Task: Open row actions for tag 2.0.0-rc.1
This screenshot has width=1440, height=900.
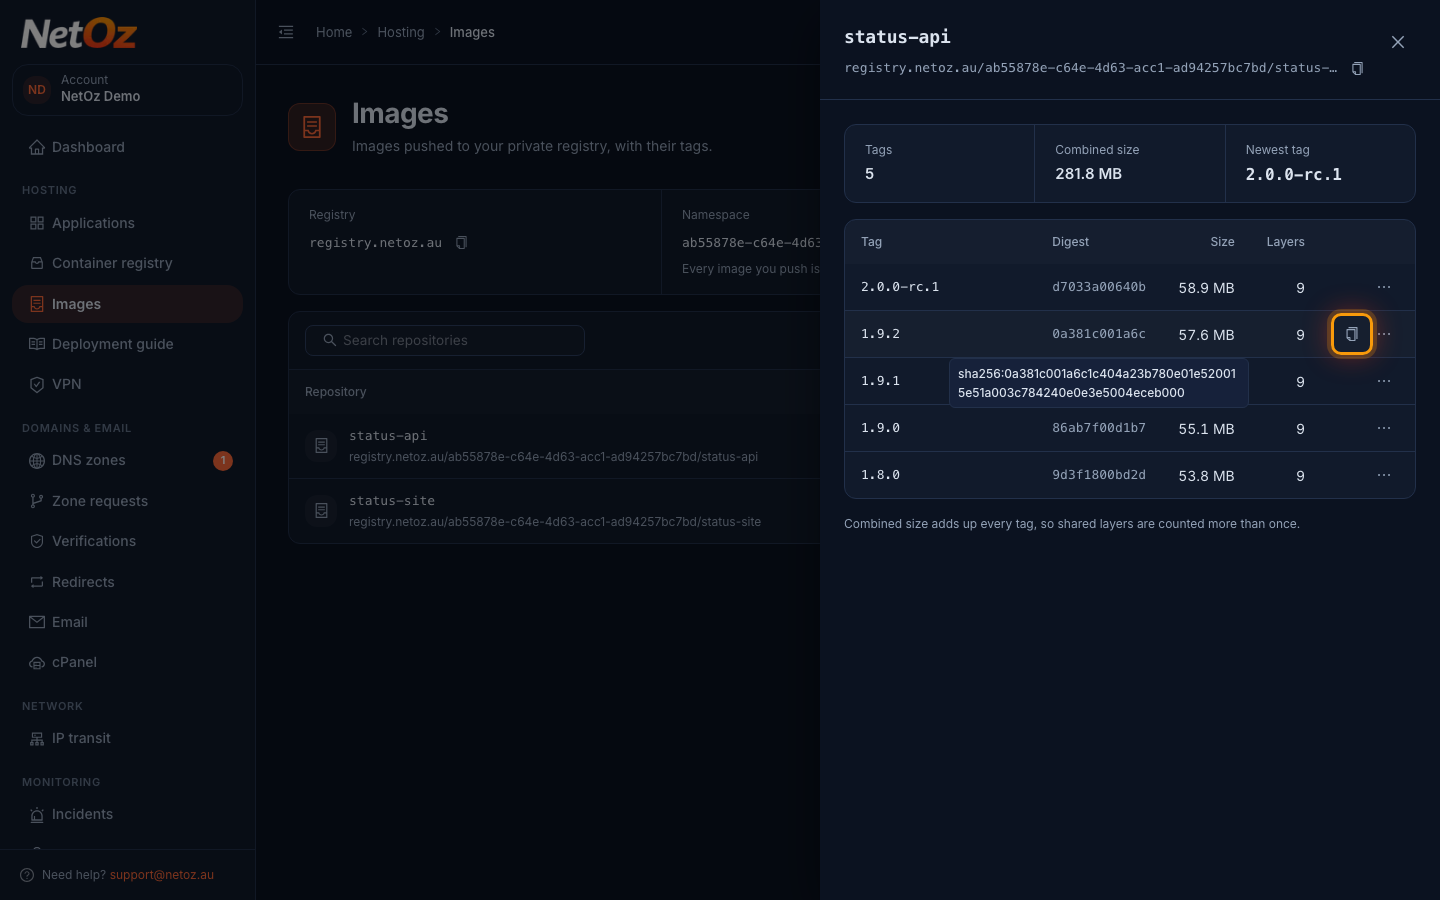Action: (1384, 287)
